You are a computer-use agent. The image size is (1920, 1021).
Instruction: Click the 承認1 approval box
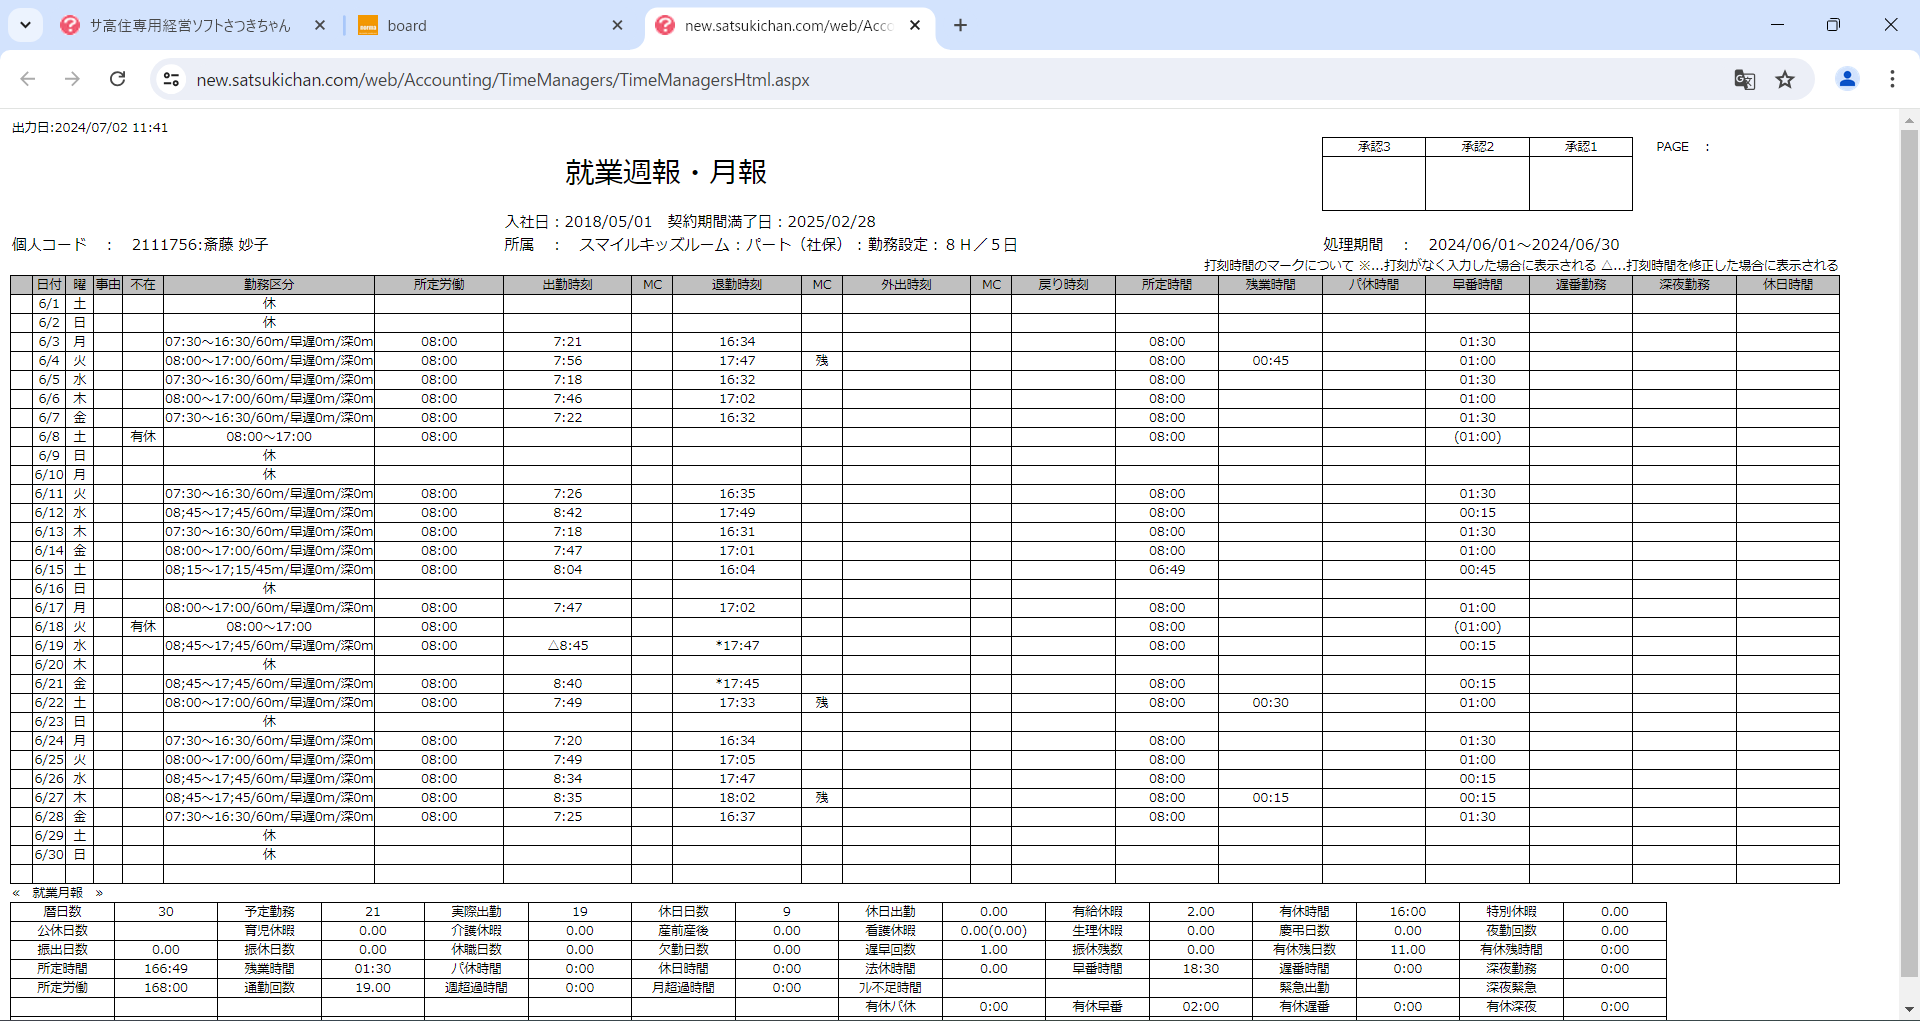pyautogui.click(x=1580, y=182)
